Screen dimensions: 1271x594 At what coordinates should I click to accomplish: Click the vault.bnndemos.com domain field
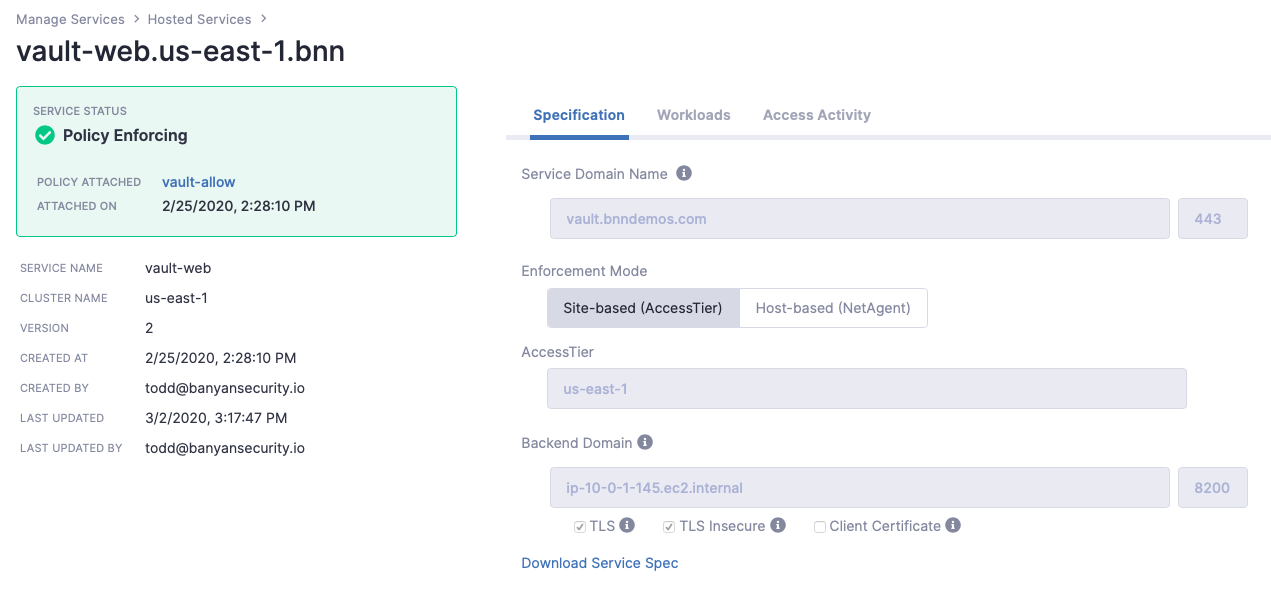pyautogui.click(x=860, y=218)
